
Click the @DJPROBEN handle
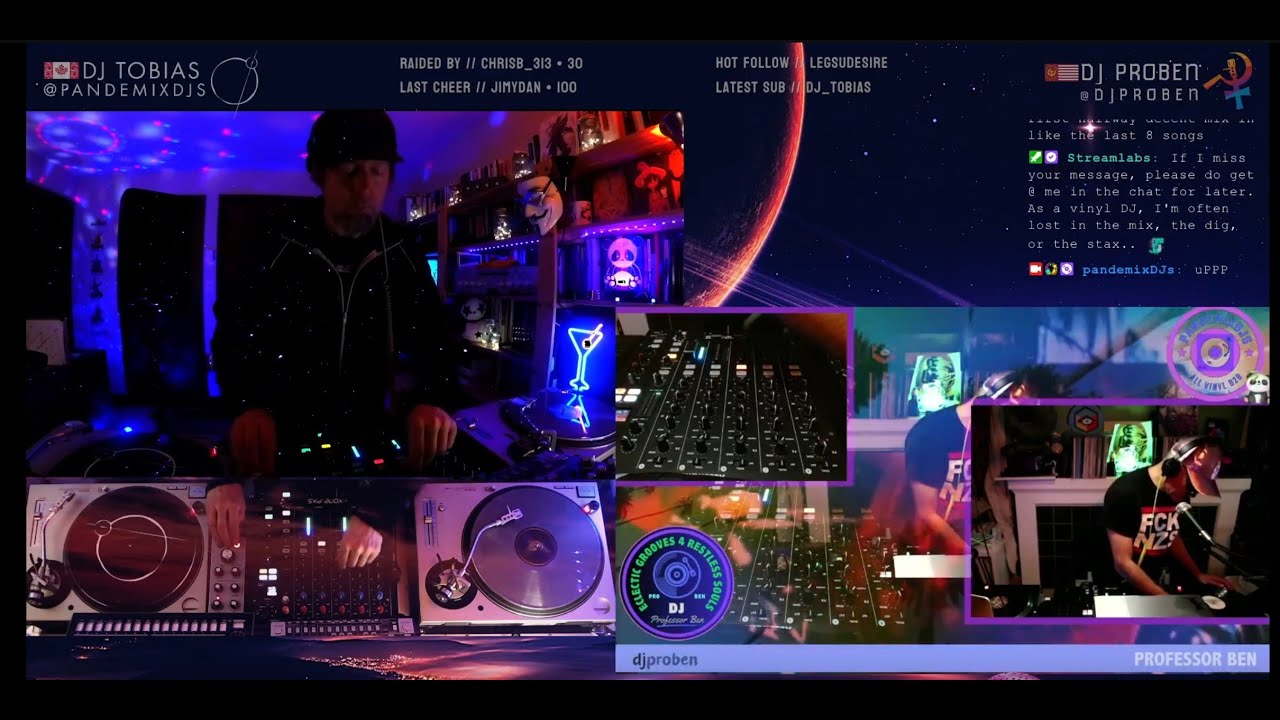coord(1139,94)
